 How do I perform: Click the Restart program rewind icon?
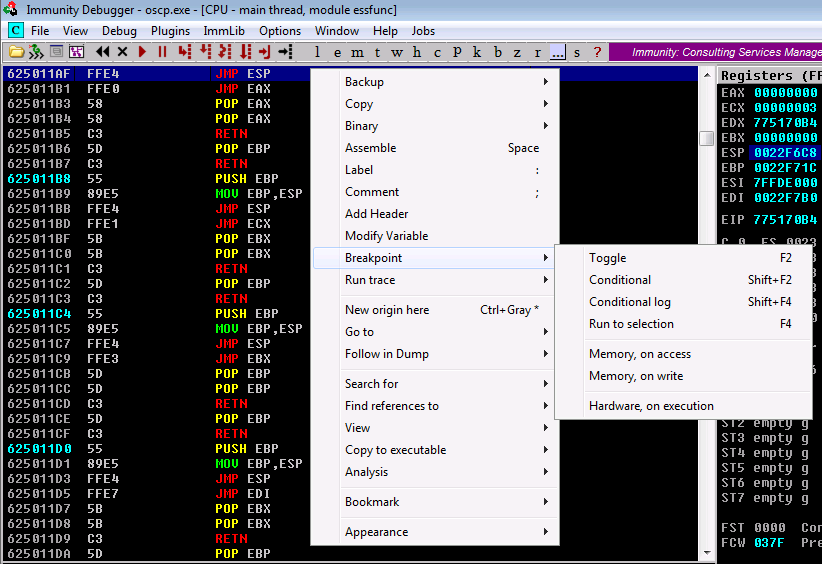103,52
